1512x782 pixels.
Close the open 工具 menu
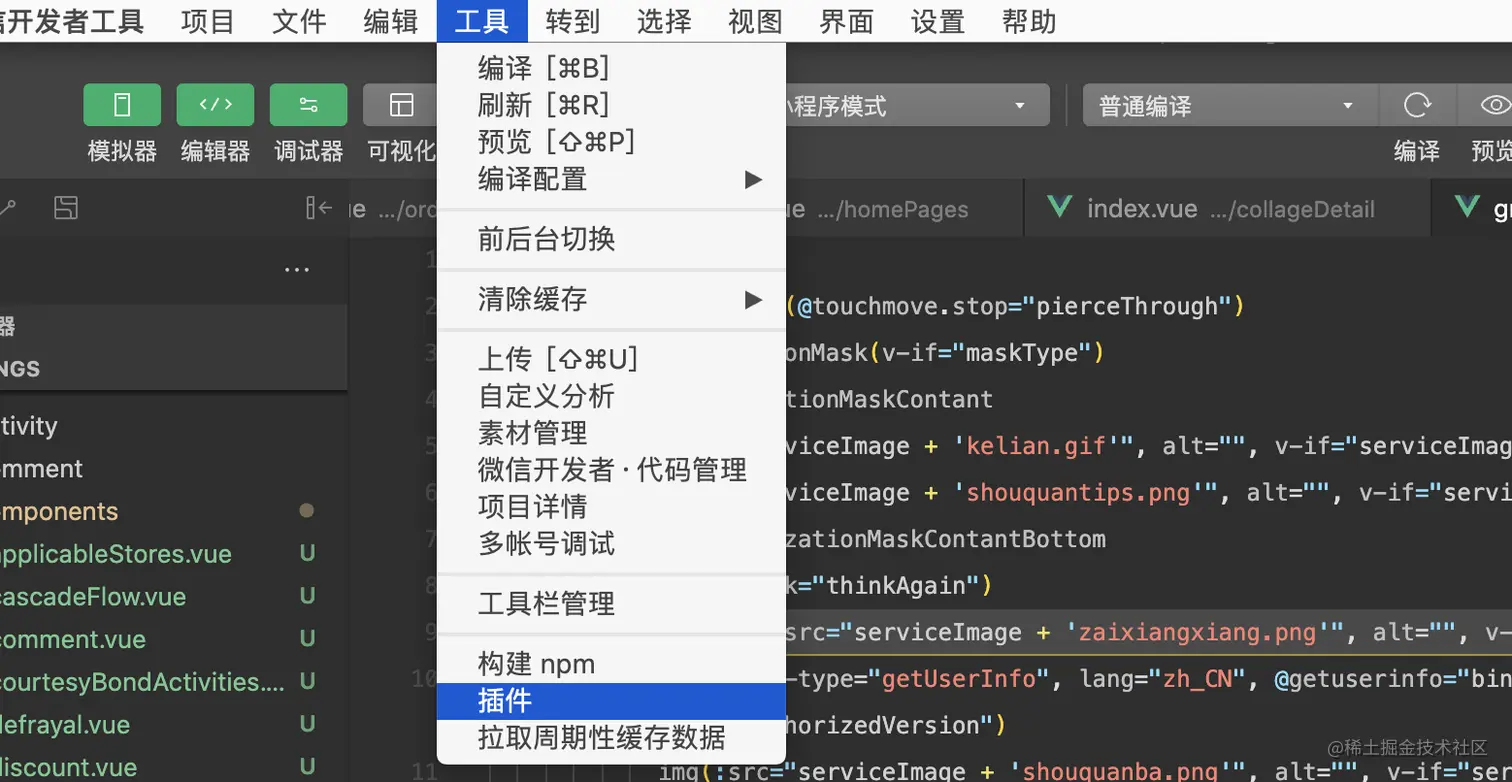point(482,21)
